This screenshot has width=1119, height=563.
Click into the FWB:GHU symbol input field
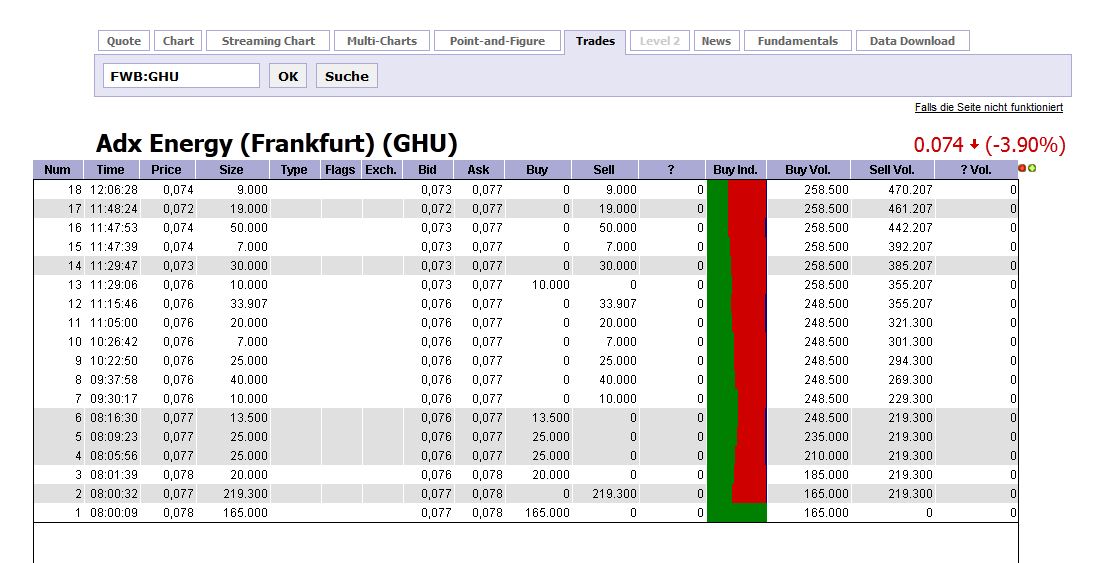pyautogui.click(x=180, y=76)
